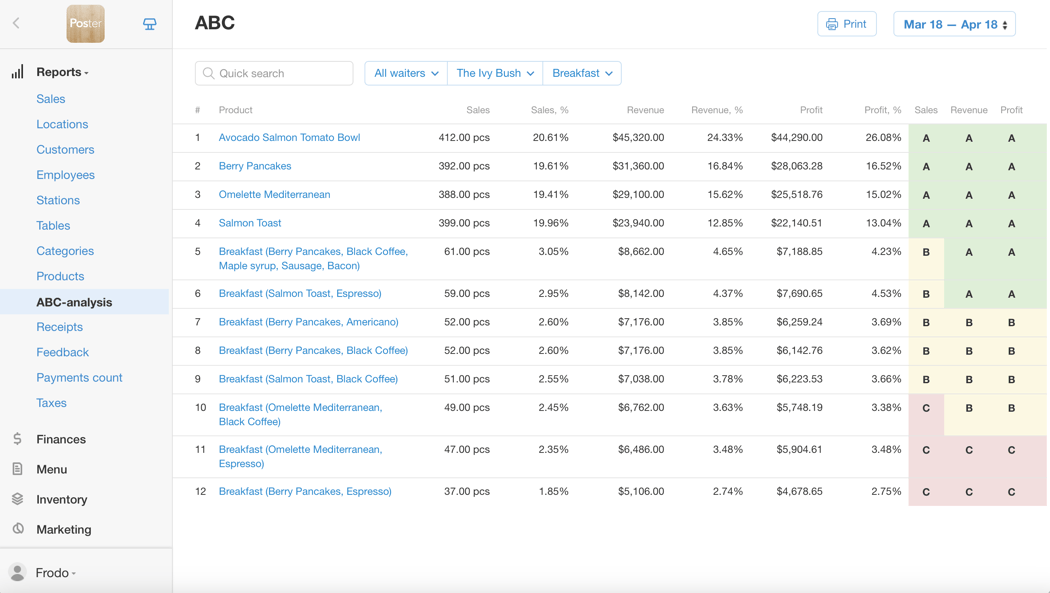This screenshot has width=1050, height=593.
Task: Open the All waiters dropdown
Action: 405,73
